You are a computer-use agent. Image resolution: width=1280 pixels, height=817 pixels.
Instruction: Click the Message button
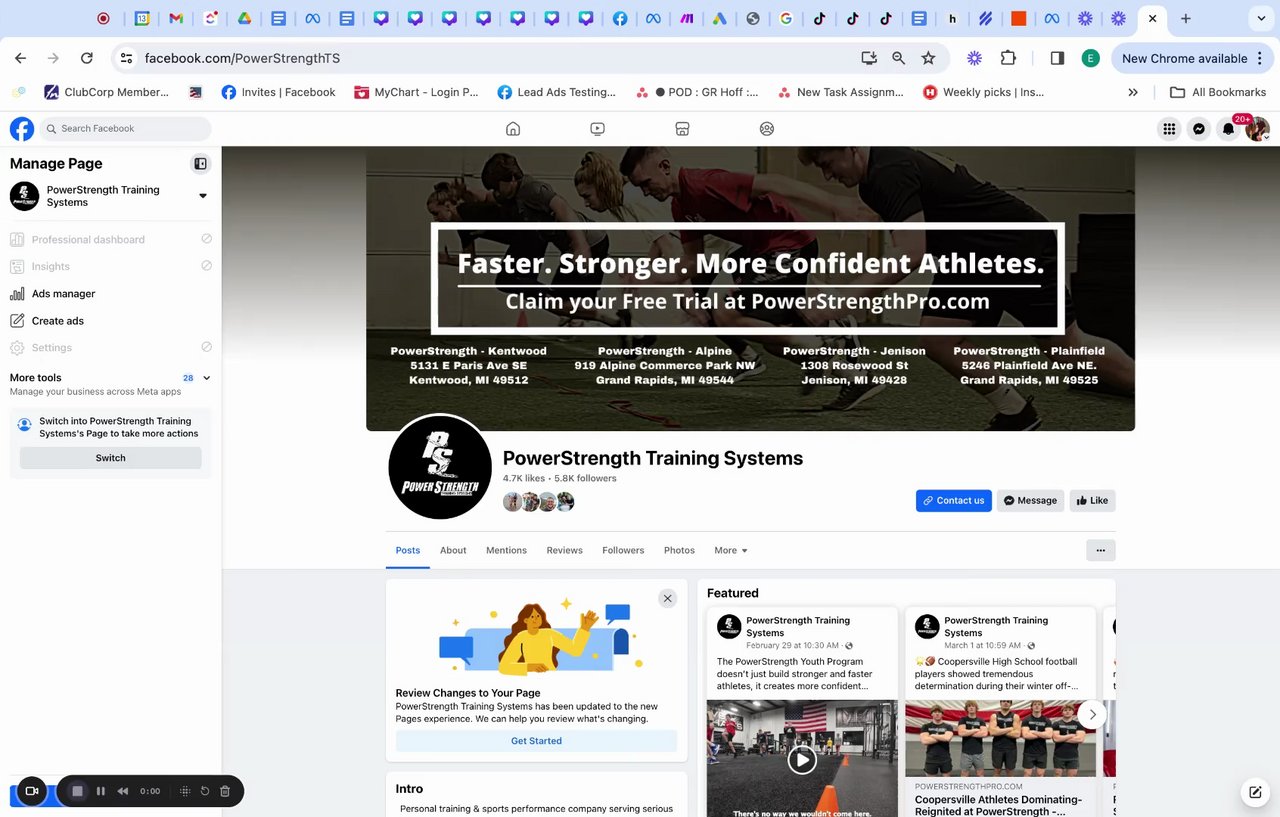[1030, 500]
